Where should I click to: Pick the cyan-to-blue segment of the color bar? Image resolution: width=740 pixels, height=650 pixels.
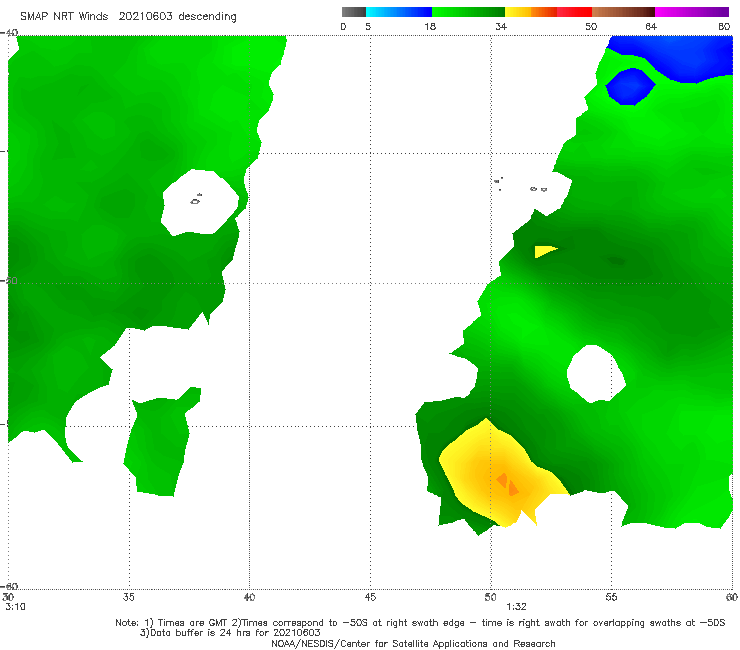399,12
